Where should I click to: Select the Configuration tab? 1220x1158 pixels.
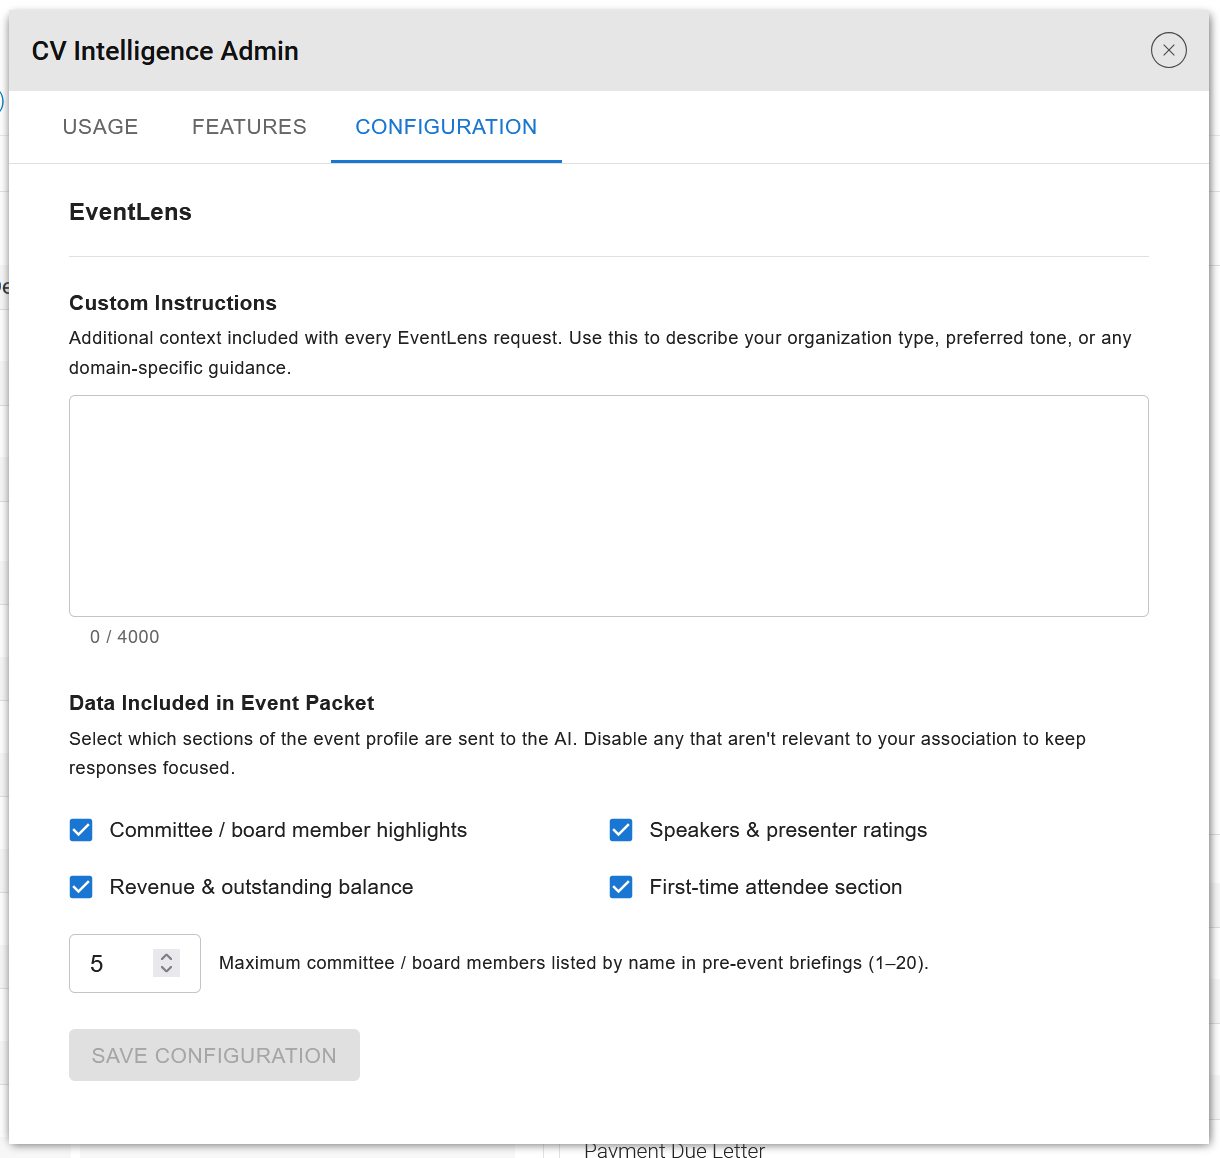tap(446, 127)
